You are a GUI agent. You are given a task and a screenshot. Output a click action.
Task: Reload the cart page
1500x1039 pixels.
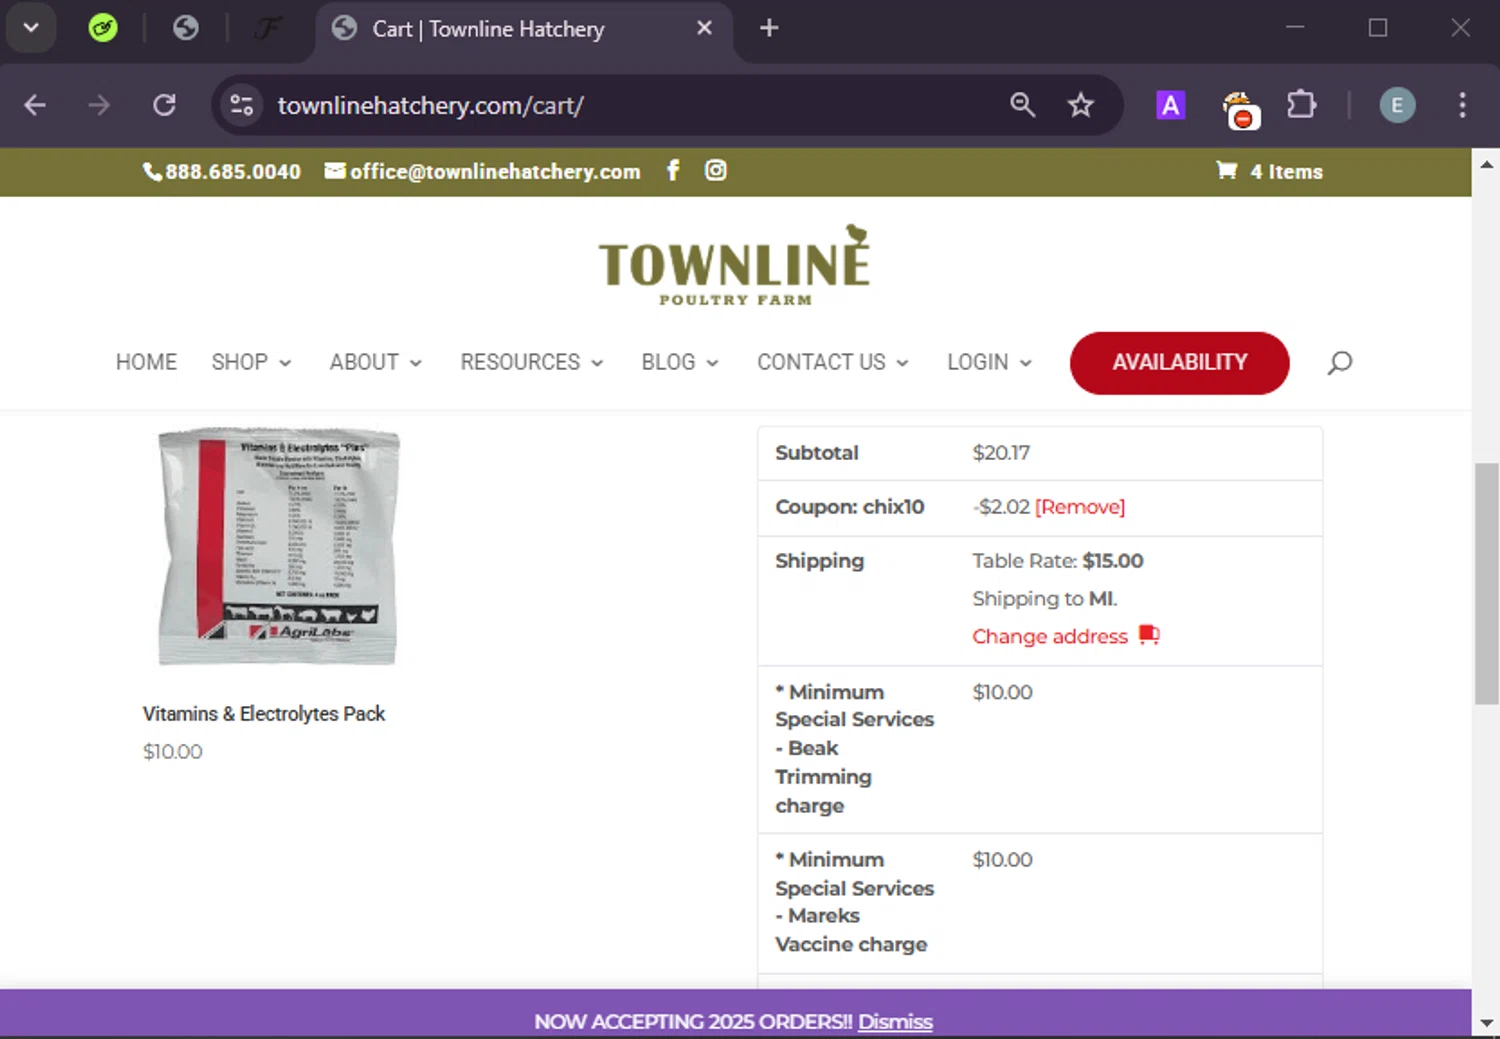pyautogui.click(x=164, y=105)
